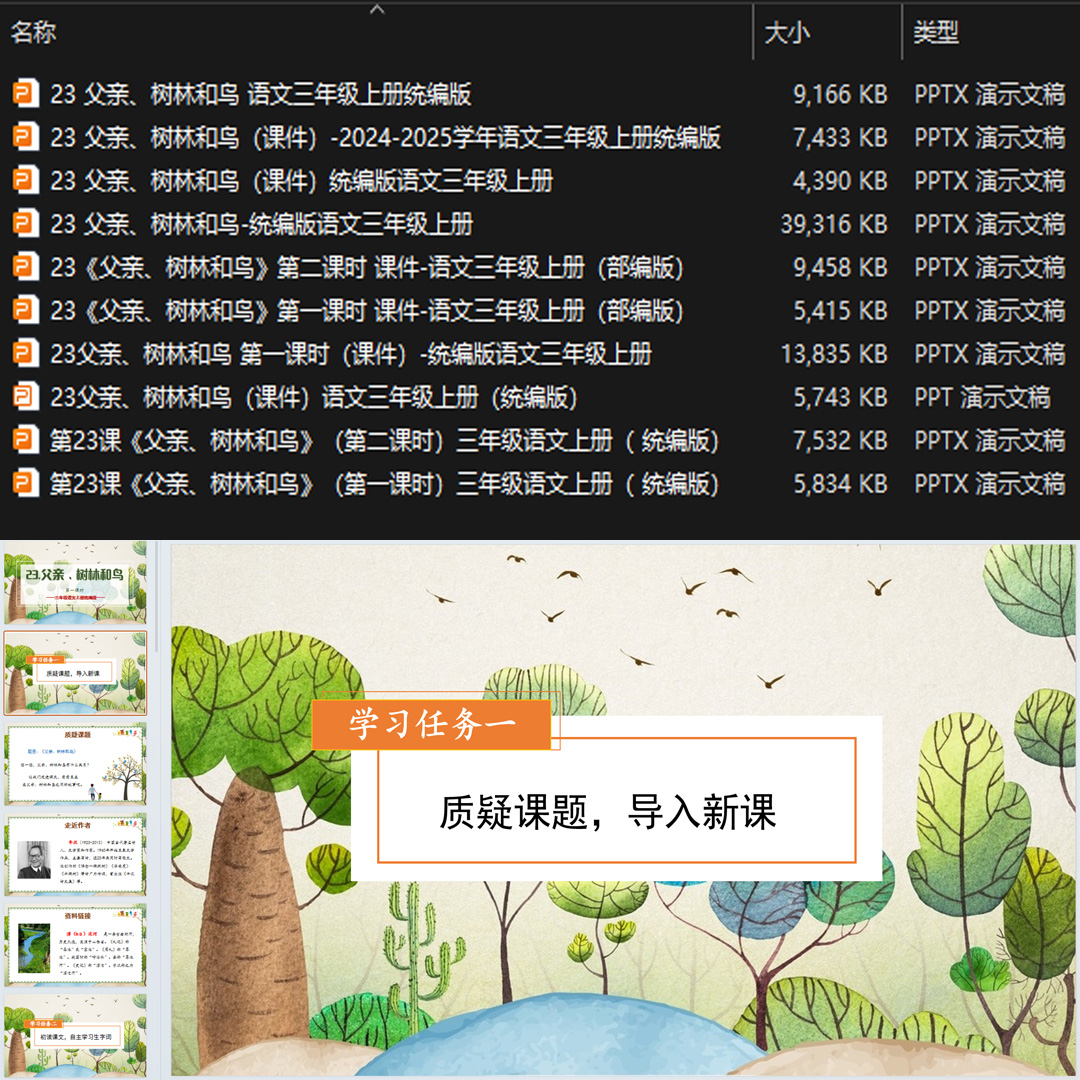Select file 23《父亲、树林和鸟》第二课时 课件 (部编版)
Viewport: 1080px width, 1080px height.
tap(366, 267)
